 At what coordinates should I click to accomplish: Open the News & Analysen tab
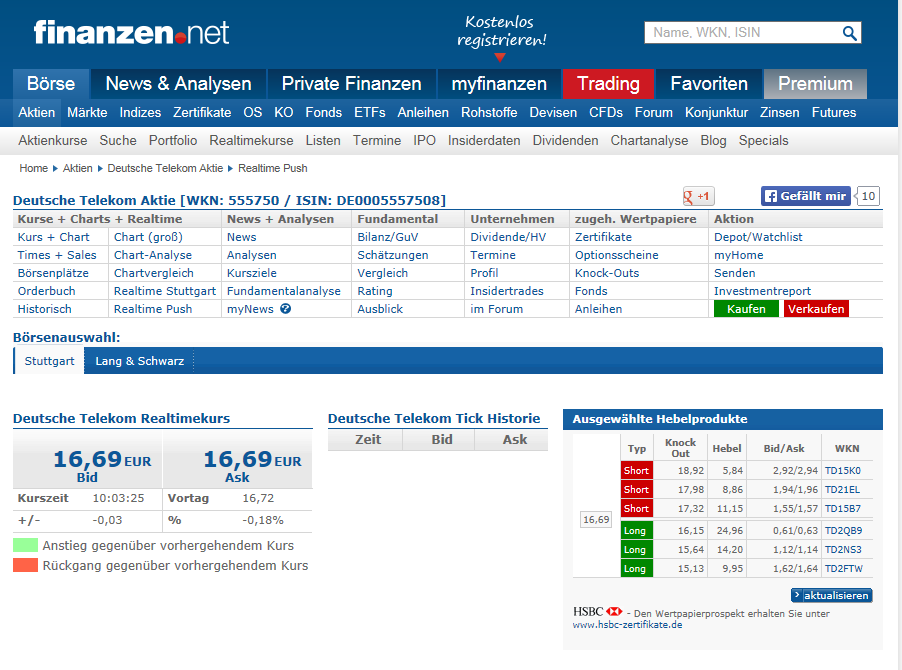tap(178, 84)
